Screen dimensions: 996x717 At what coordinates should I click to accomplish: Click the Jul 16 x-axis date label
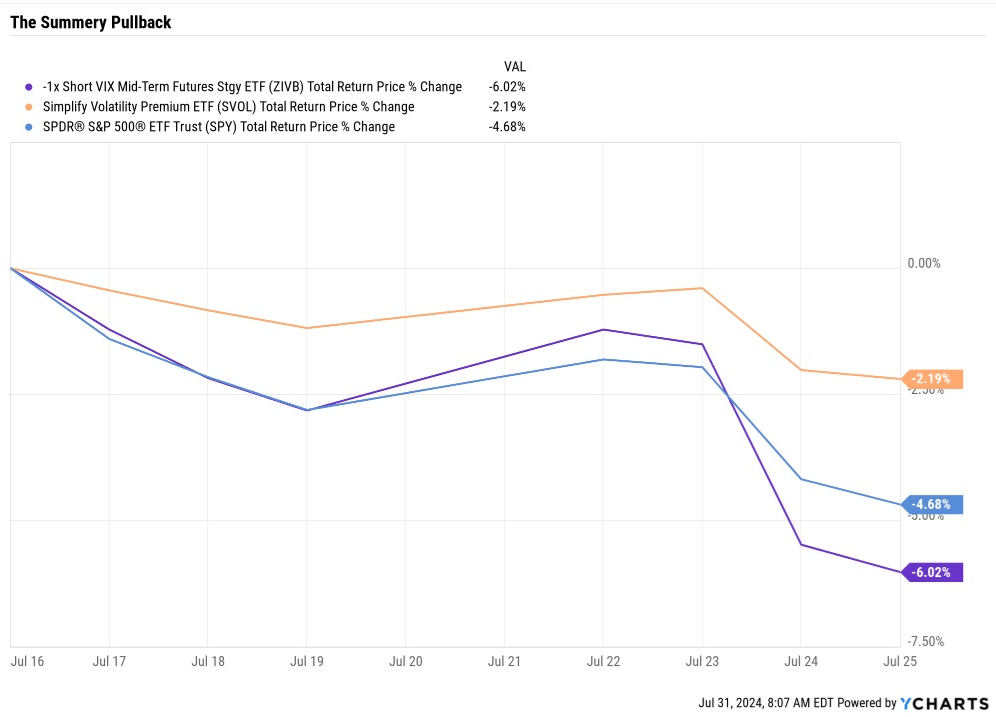coord(26,660)
